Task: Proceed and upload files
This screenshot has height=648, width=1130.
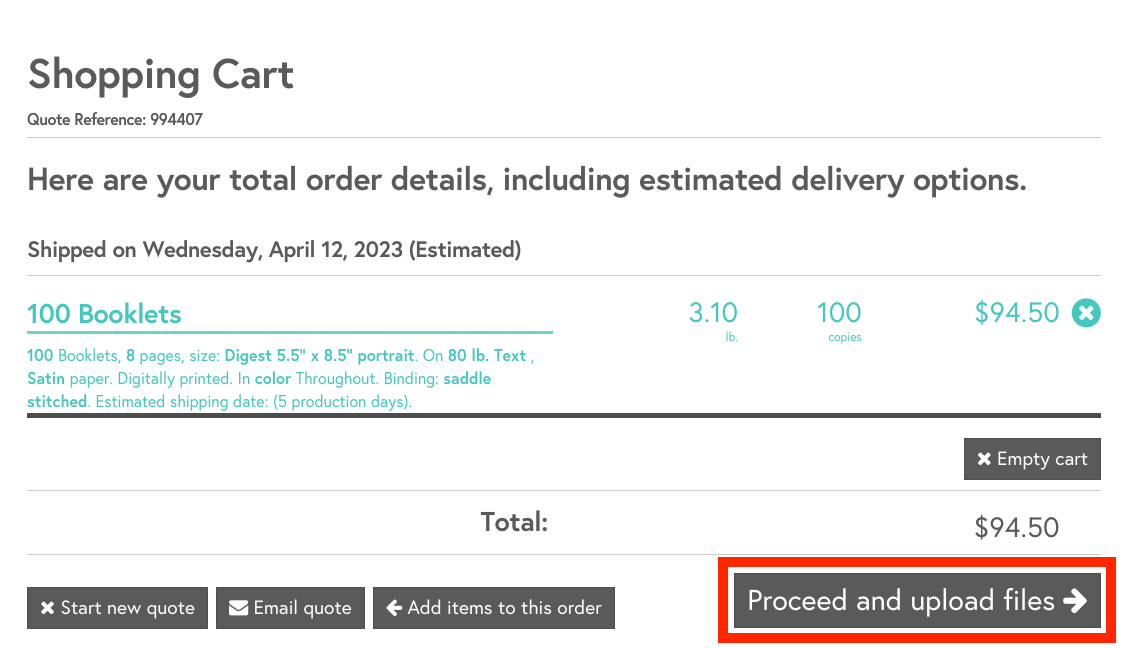Action: [x=901, y=601]
